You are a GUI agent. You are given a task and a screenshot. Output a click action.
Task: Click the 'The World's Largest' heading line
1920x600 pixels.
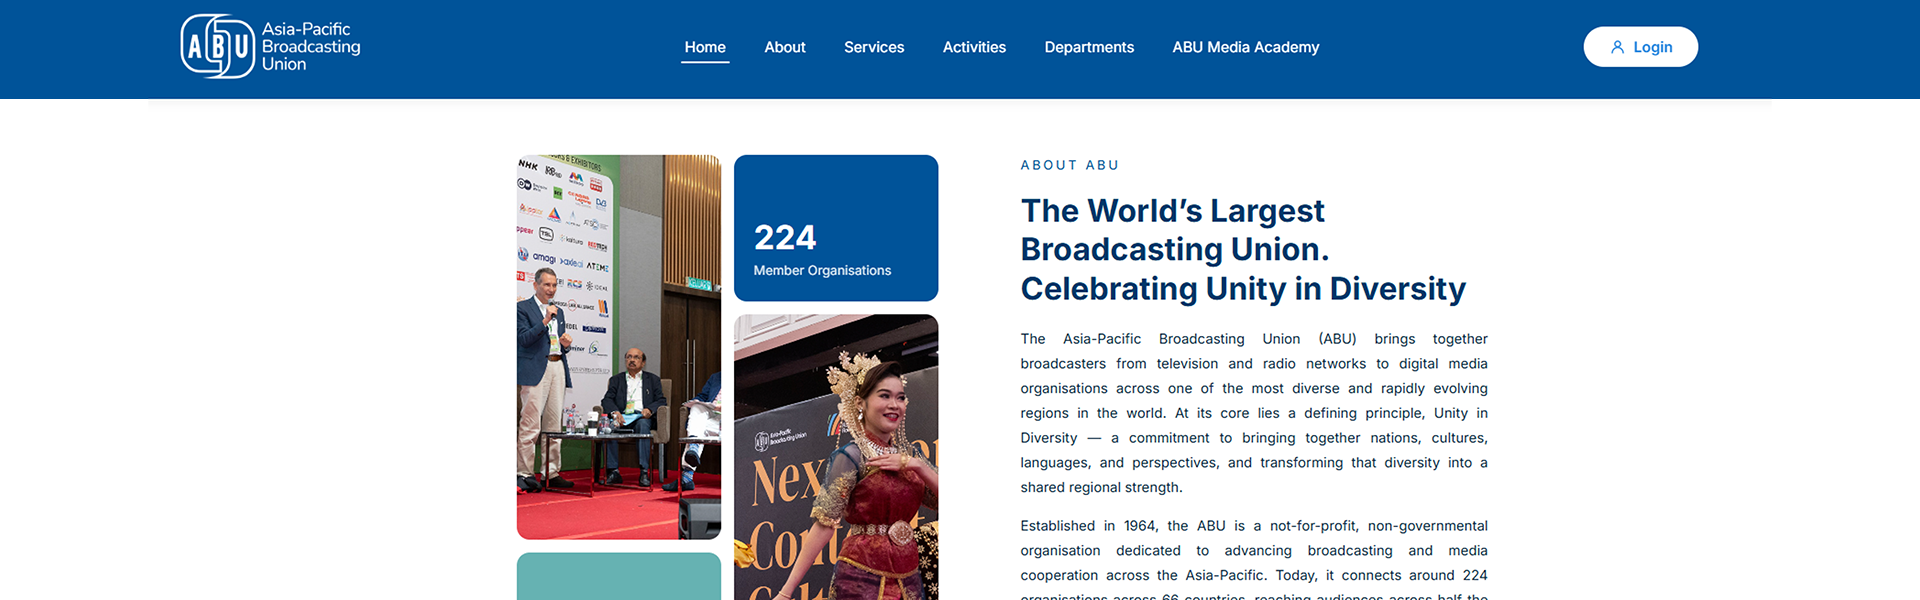point(1172,211)
